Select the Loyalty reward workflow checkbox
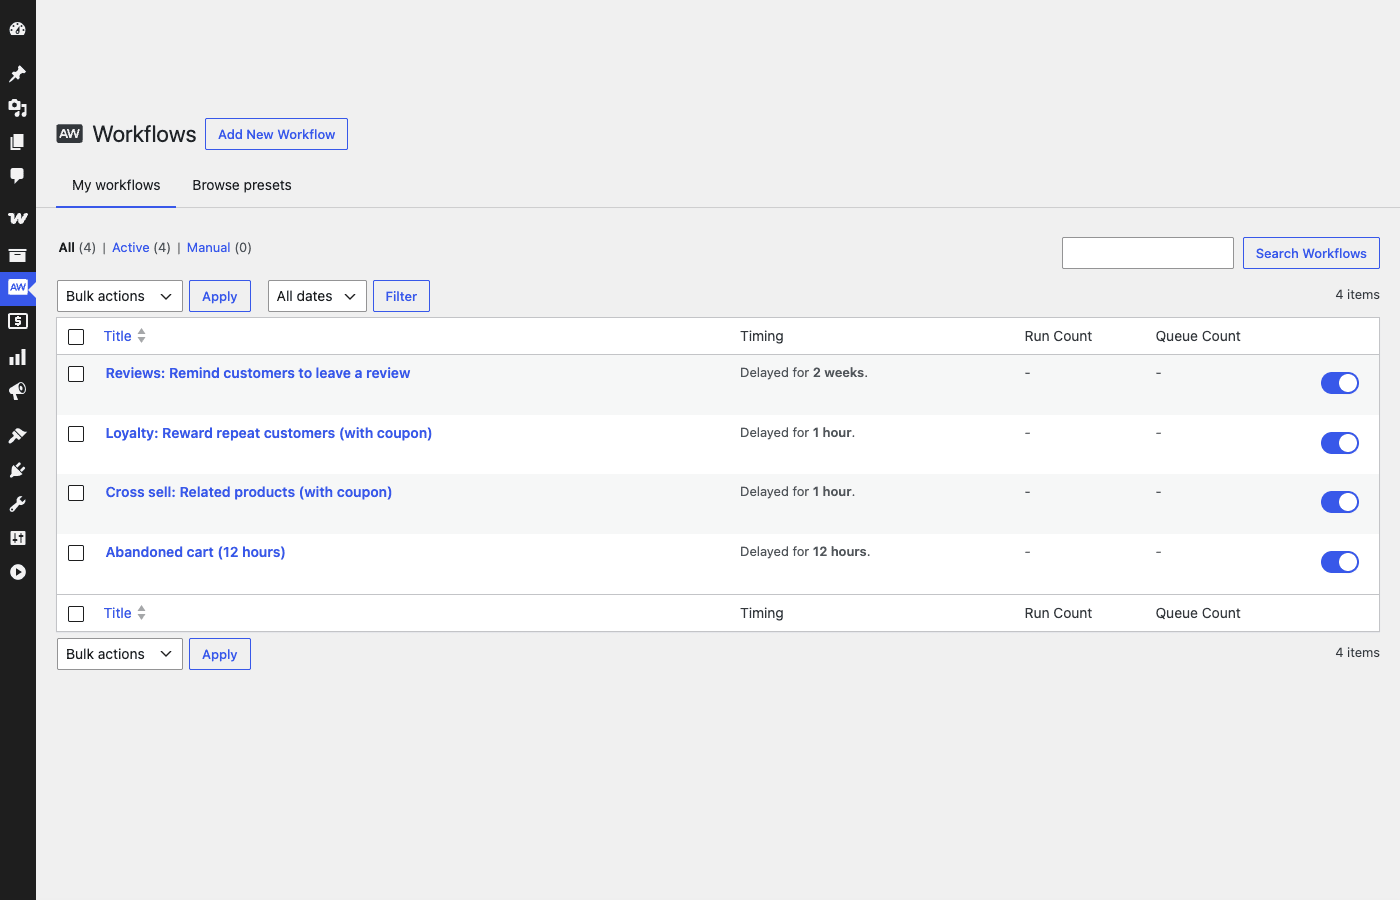Viewport: 1400px width, 900px height. [76, 434]
